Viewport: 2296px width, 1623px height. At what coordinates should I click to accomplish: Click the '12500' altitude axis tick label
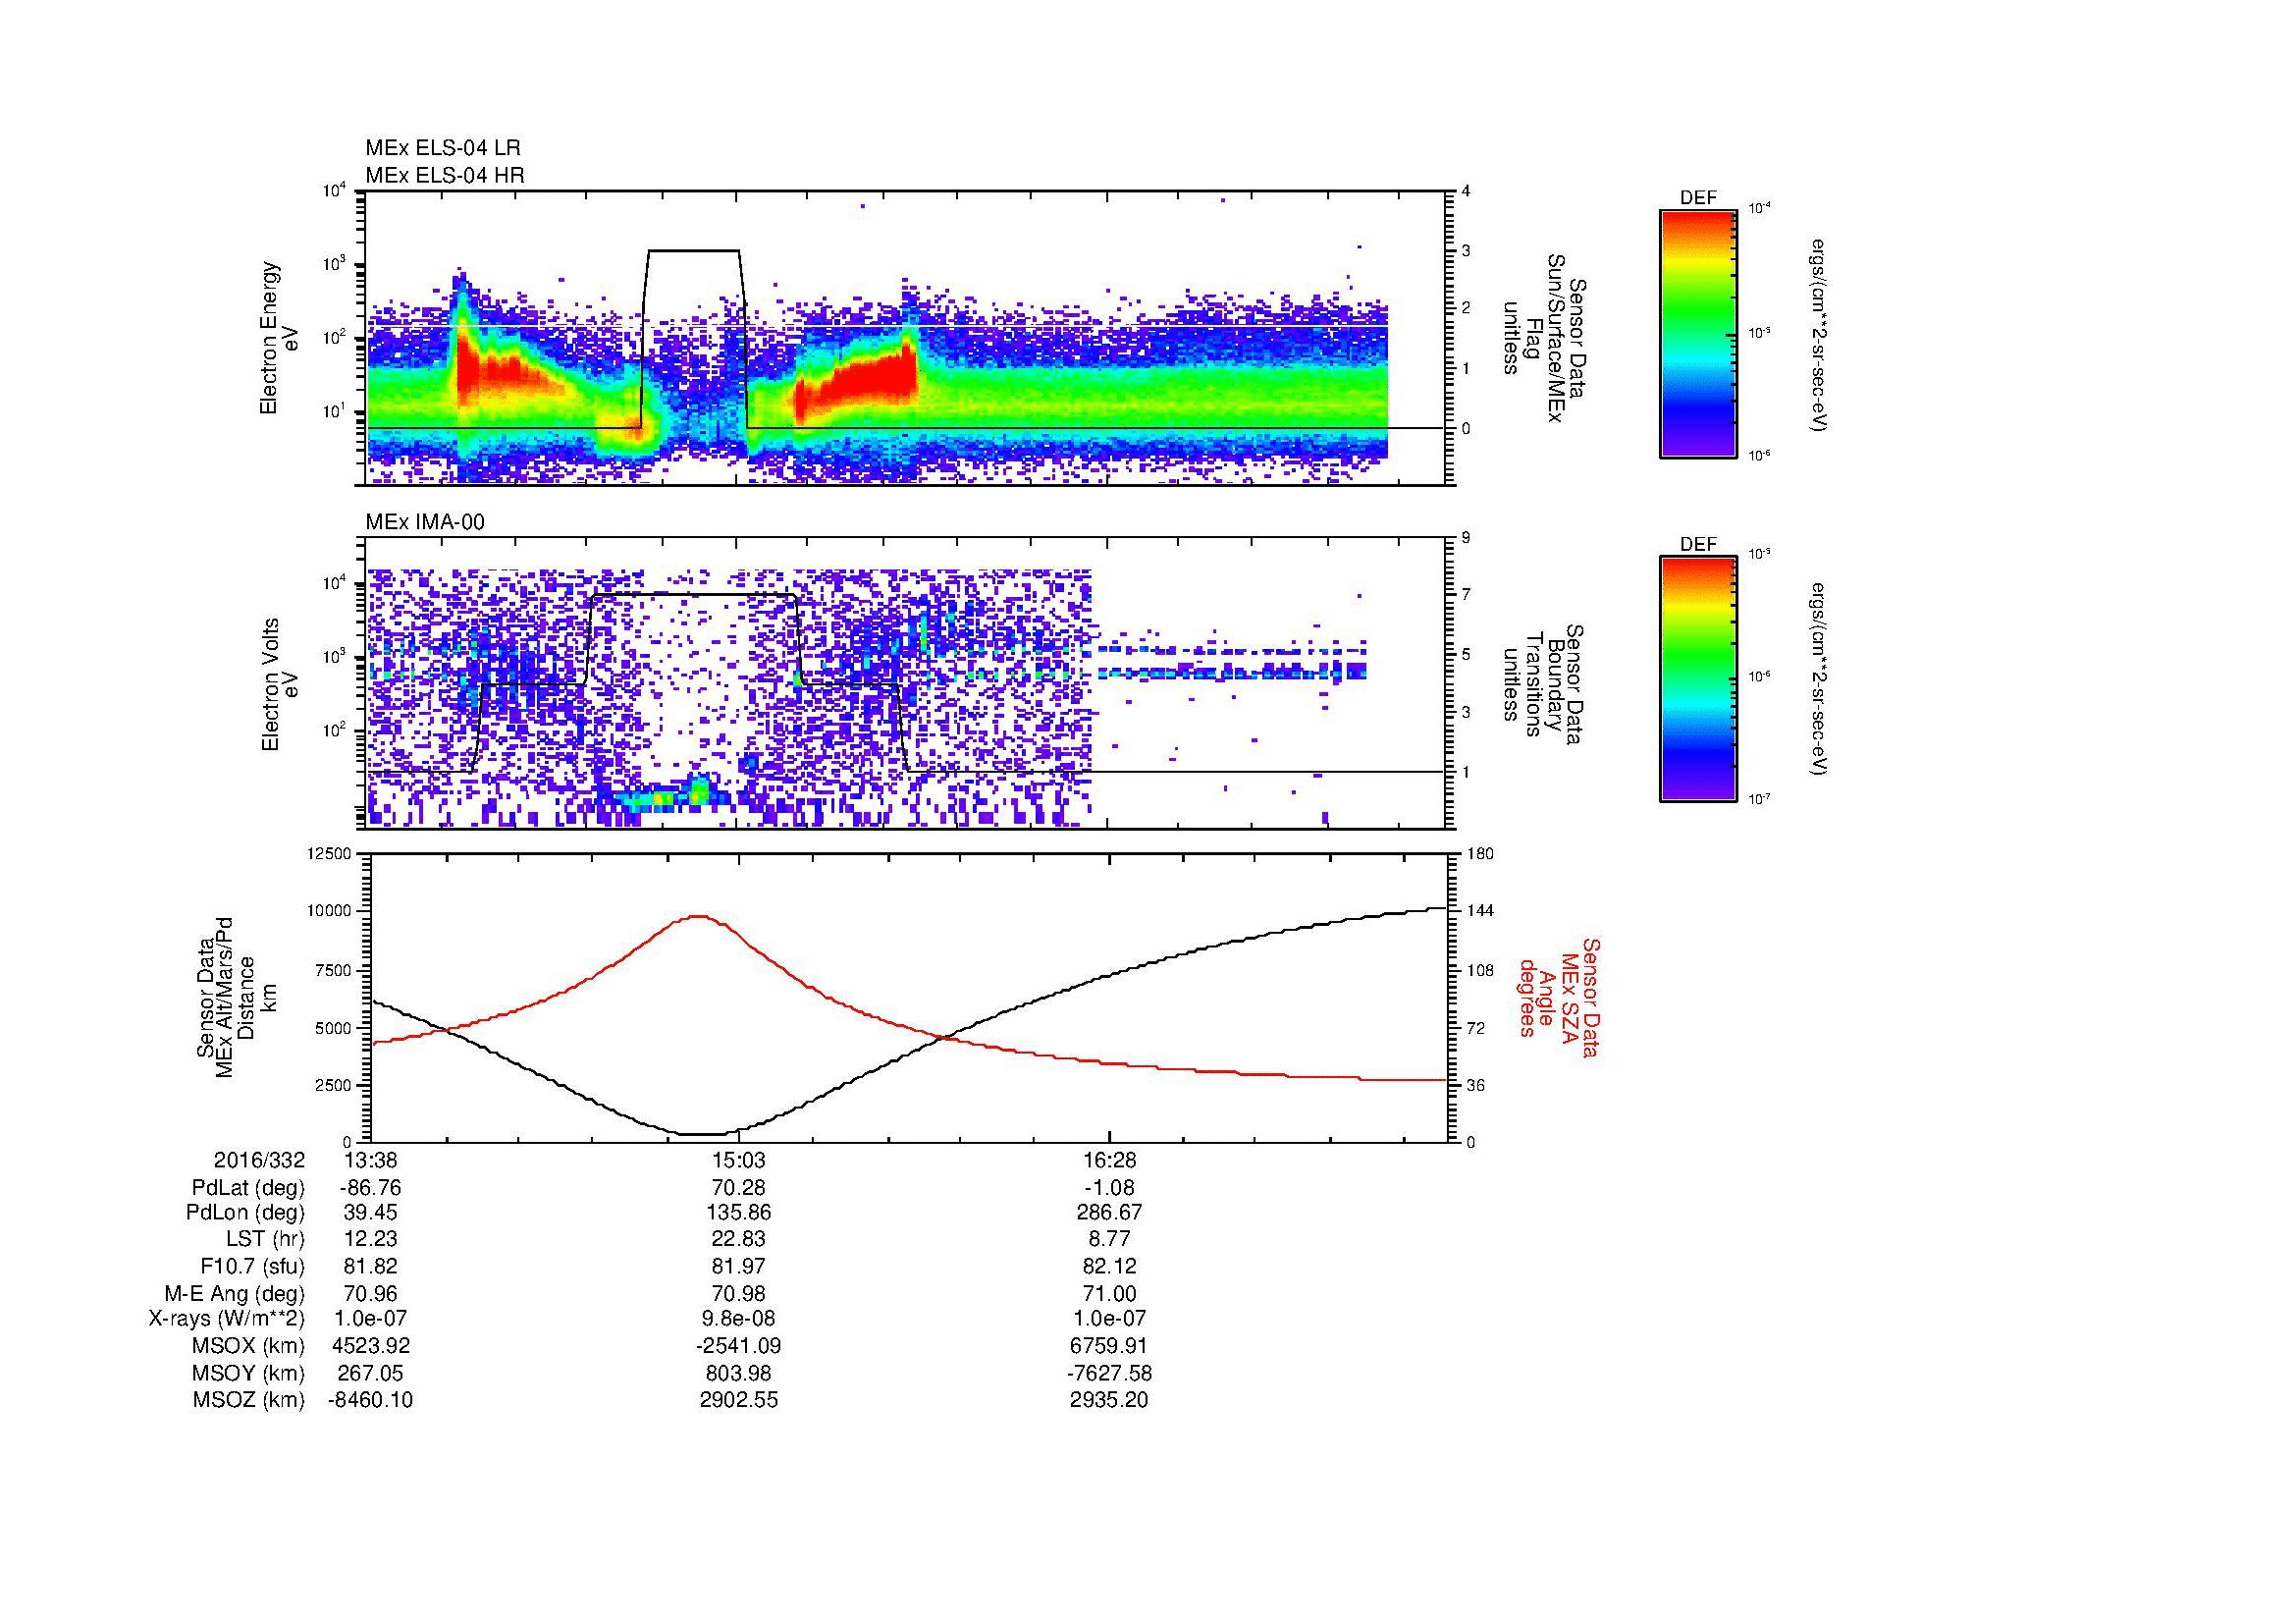pyautogui.click(x=330, y=853)
